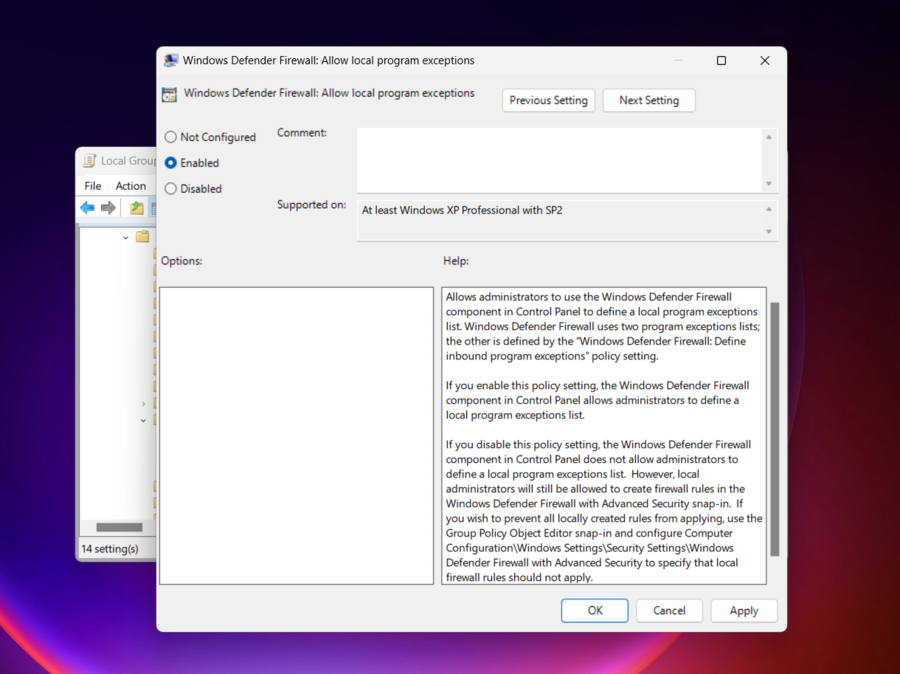The image size is (900, 674).
Task: Maximize the policy settings dialog
Action: [721, 61]
